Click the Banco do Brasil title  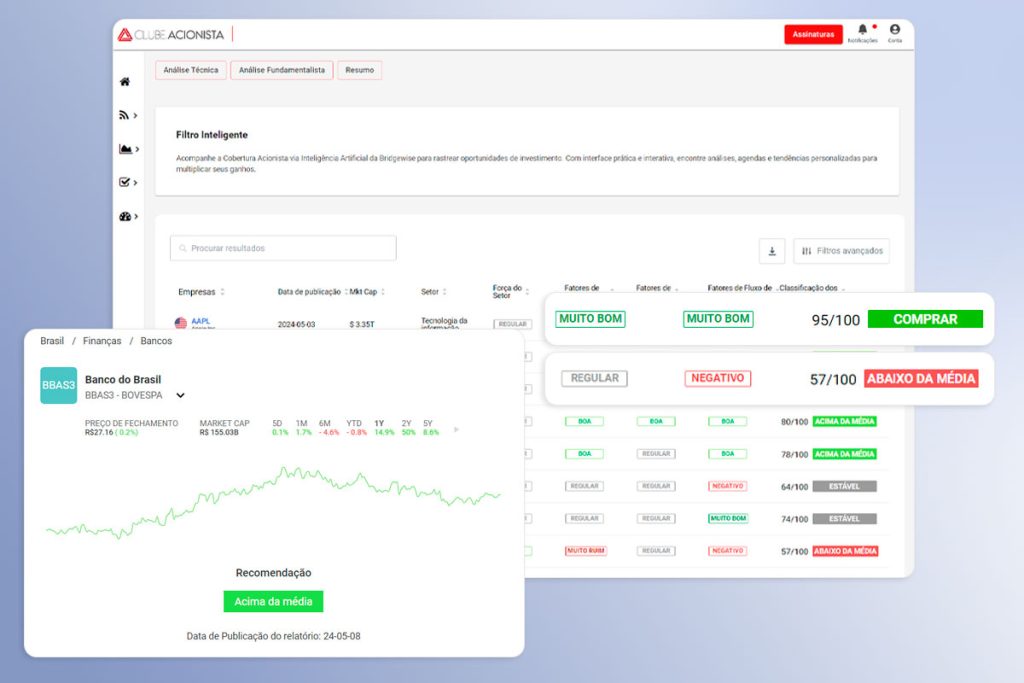[x=123, y=379]
